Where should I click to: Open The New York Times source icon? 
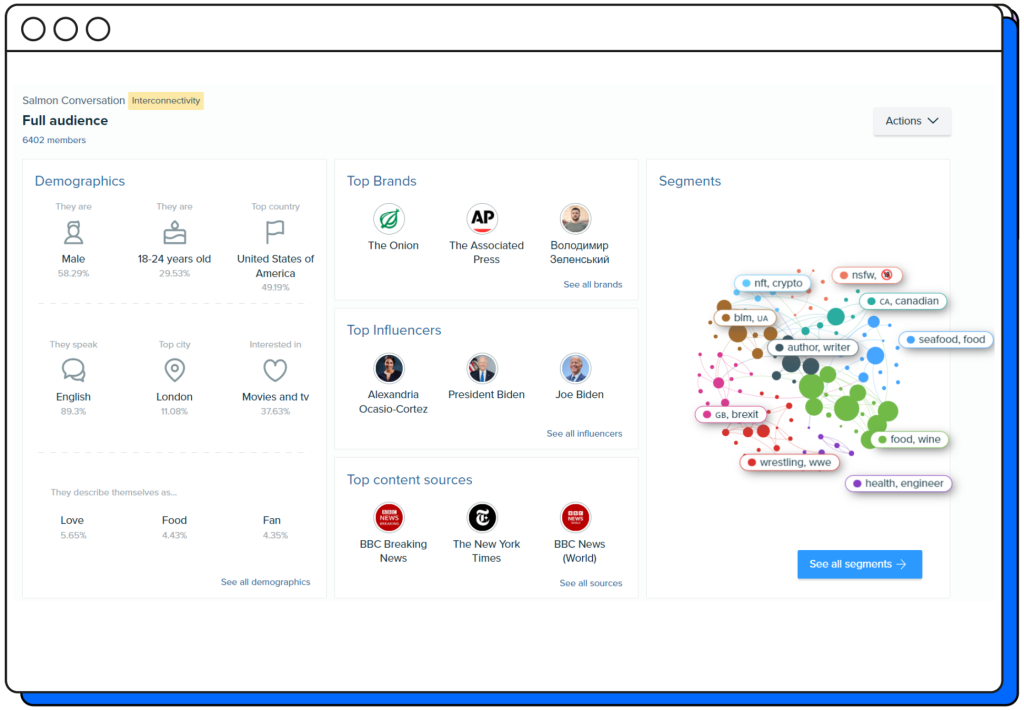[483, 517]
